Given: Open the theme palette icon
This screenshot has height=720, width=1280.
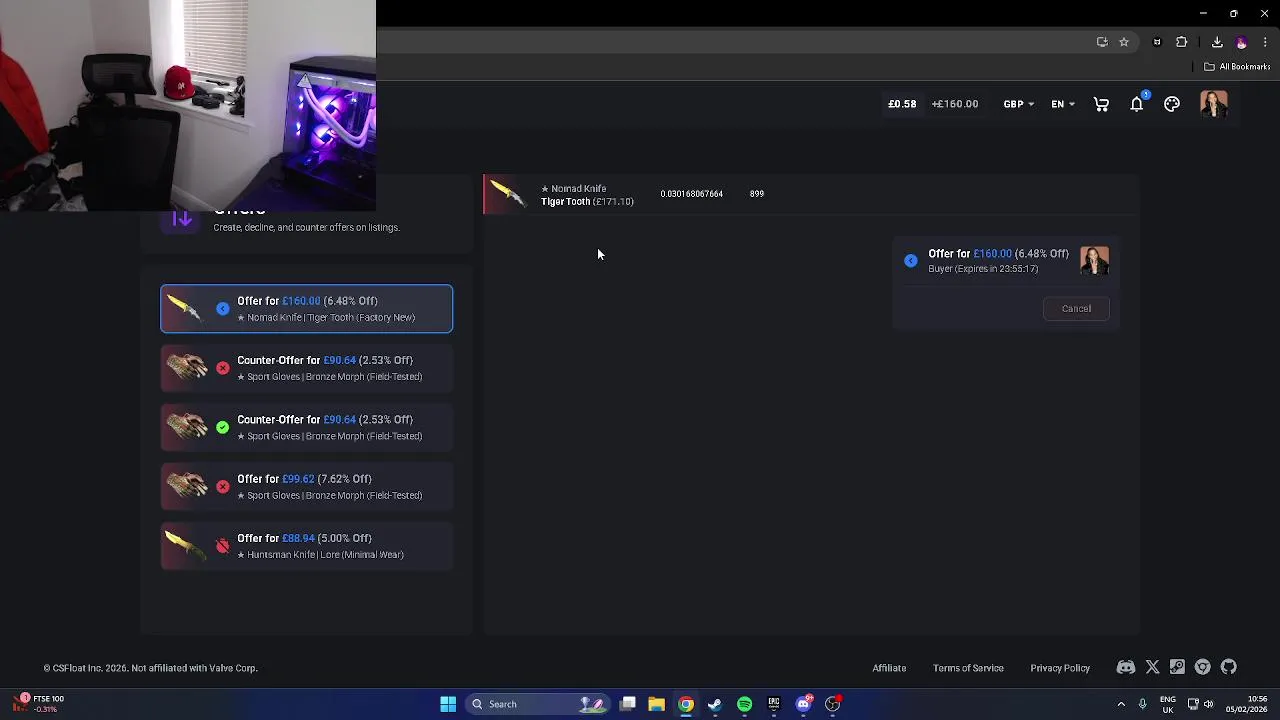Looking at the screenshot, I should tap(1172, 104).
